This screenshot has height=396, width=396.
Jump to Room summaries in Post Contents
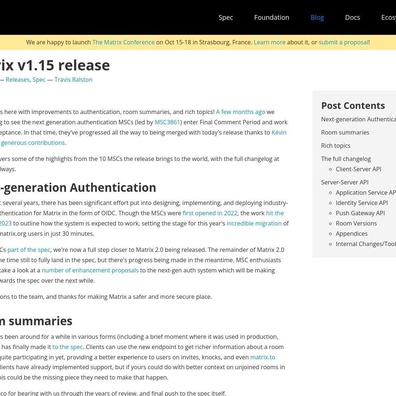tap(345, 132)
